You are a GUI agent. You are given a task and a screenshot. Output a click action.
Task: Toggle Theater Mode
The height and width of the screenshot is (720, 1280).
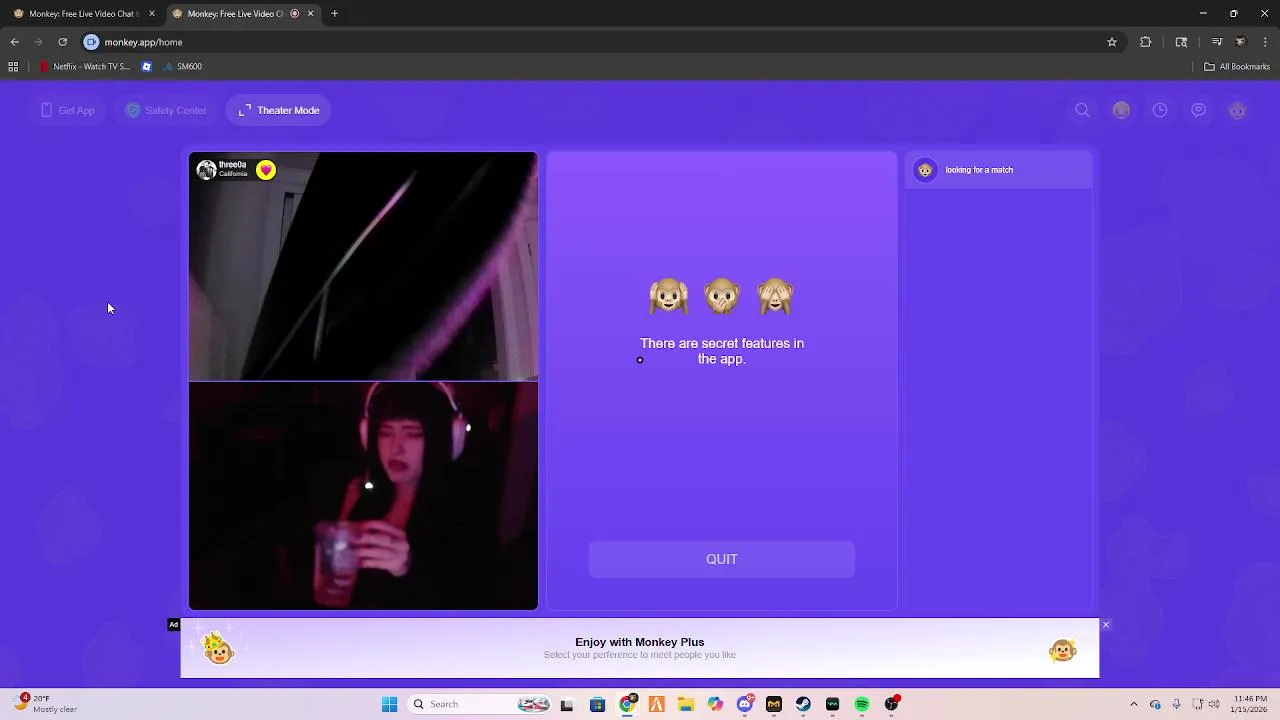(279, 110)
